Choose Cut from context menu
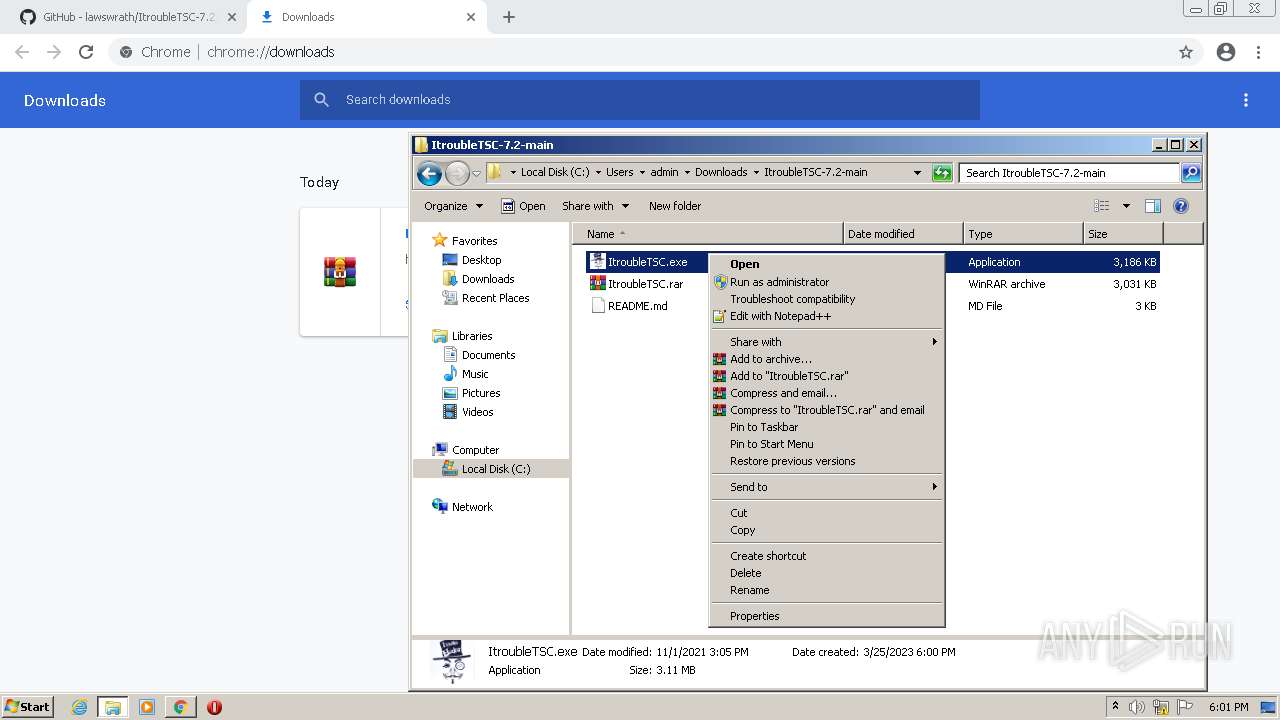 pyautogui.click(x=827, y=513)
